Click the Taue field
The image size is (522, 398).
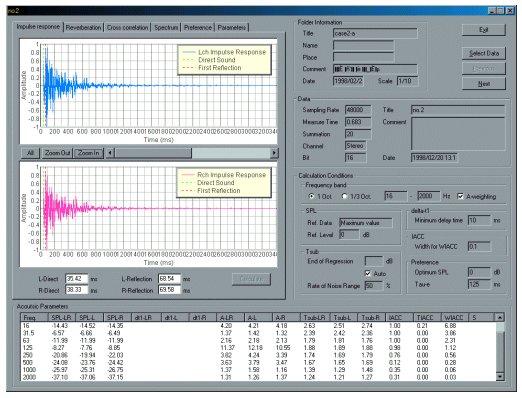pos(479,284)
